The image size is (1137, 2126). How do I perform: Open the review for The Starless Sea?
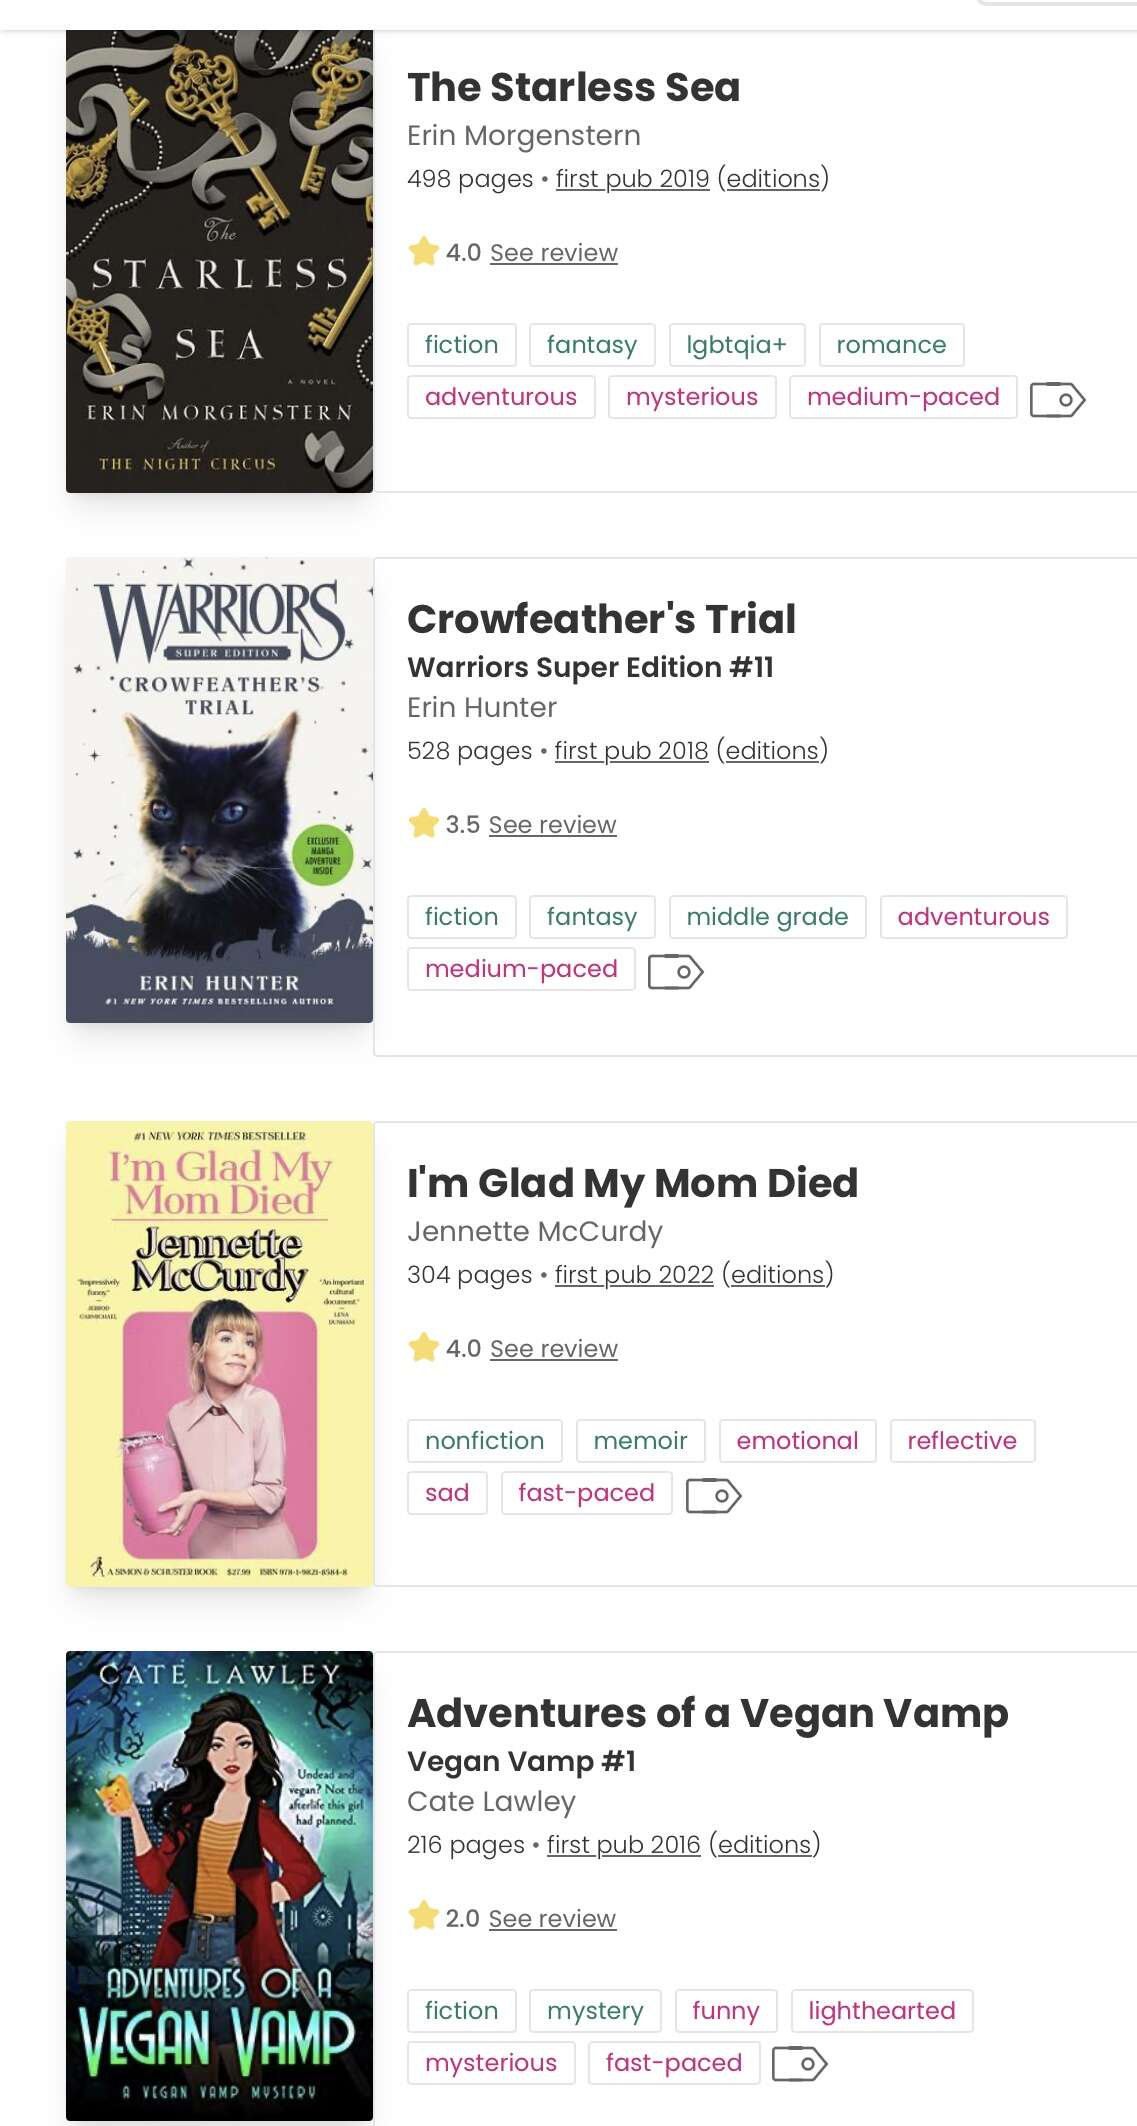(553, 253)
